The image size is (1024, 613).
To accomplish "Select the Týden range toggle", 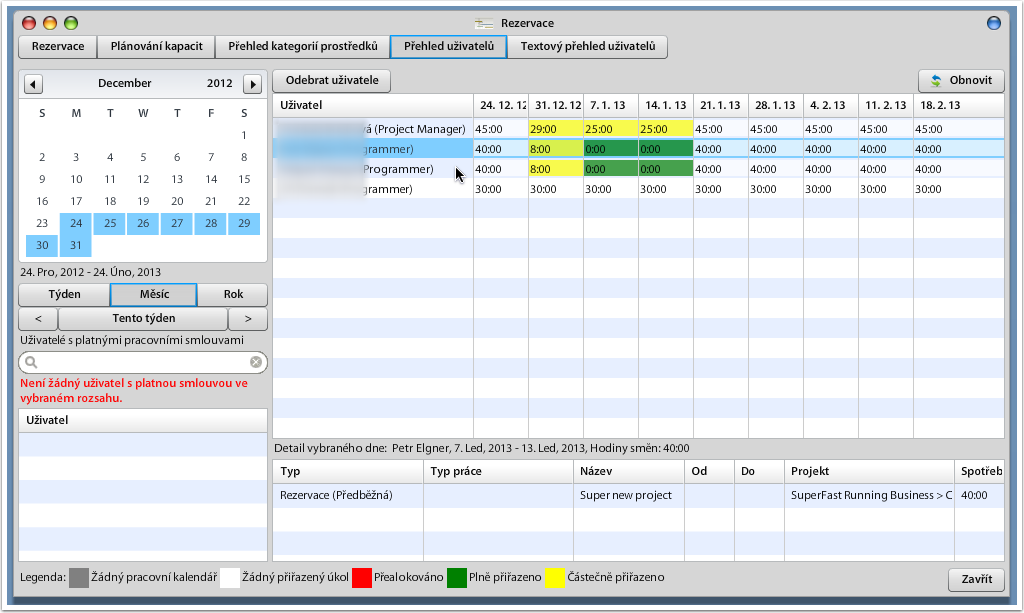I will [64, 295].
